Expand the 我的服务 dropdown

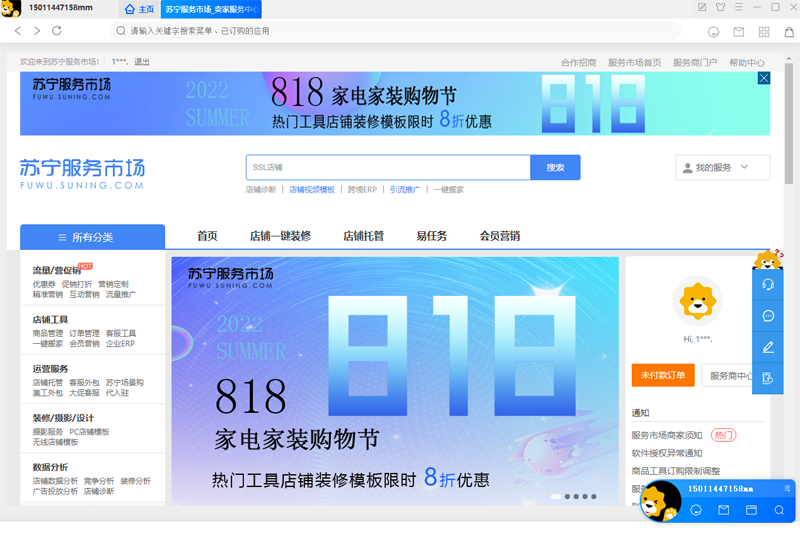tap(722, 167)
